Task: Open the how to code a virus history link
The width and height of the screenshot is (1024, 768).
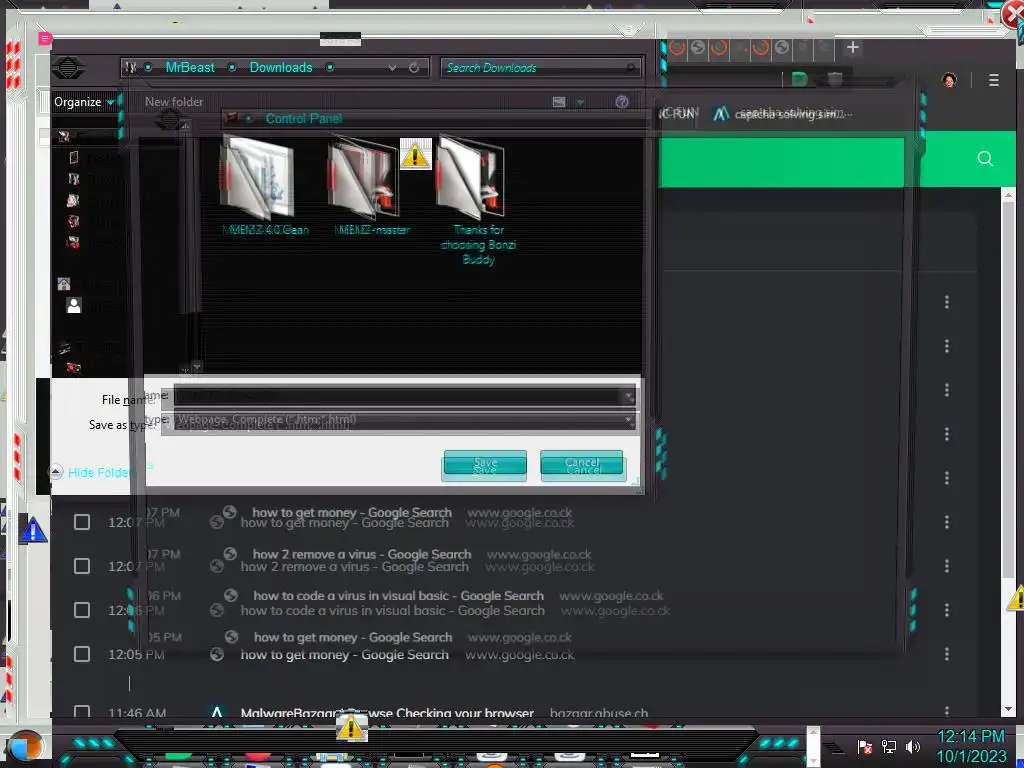Action: pyautogui.click(x=392, y=610)
